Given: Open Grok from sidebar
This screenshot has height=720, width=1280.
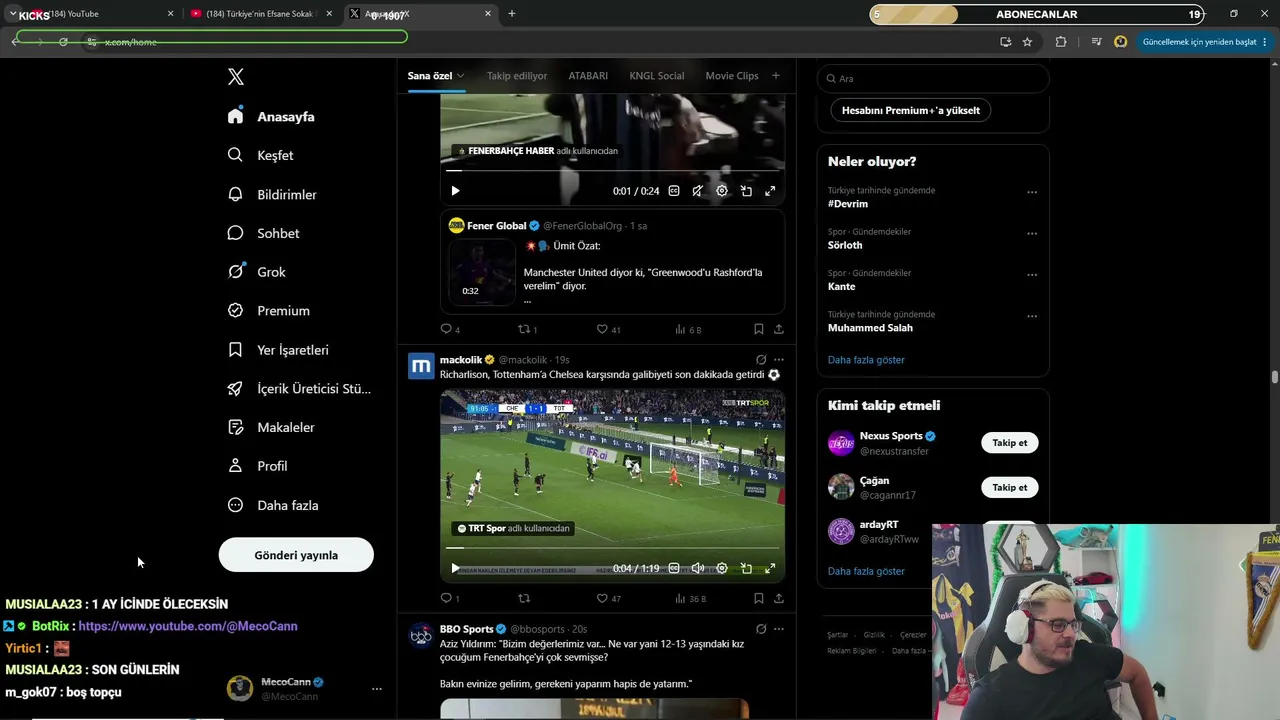Looking at the screenshot, I should coord(256,272).
